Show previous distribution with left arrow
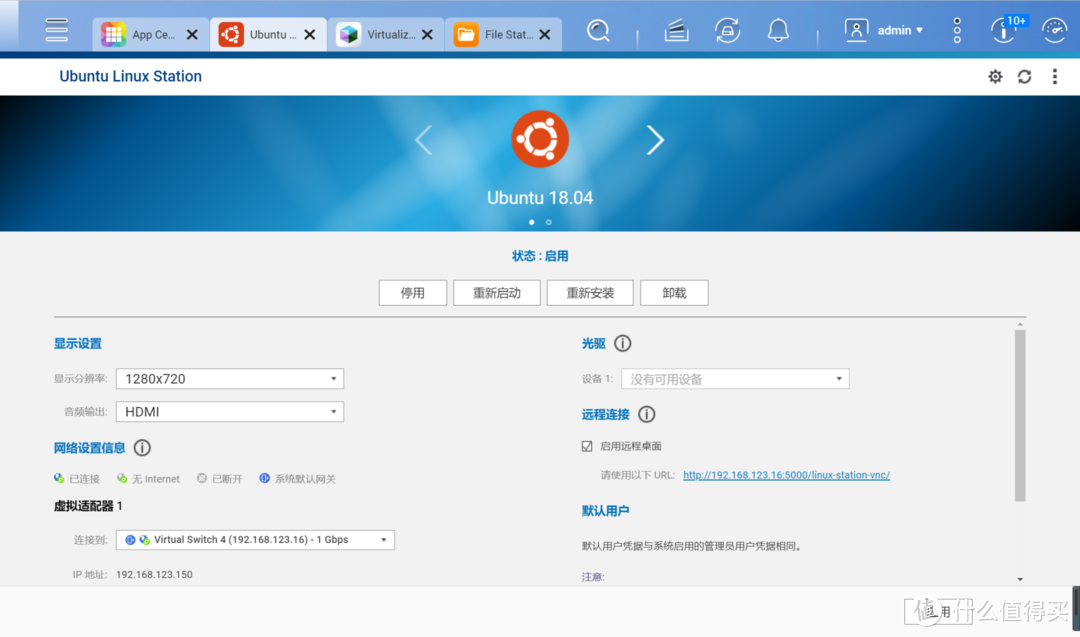Viewport: 1080px width, 637px height. pos(424,140)
